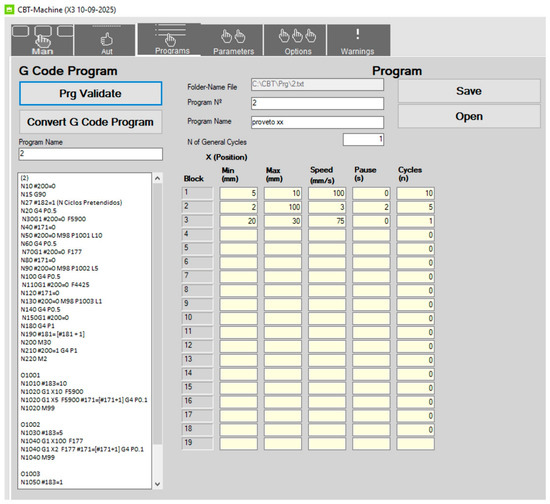
Task: Click the Speed cell of block 2
Action: [327, 207]
